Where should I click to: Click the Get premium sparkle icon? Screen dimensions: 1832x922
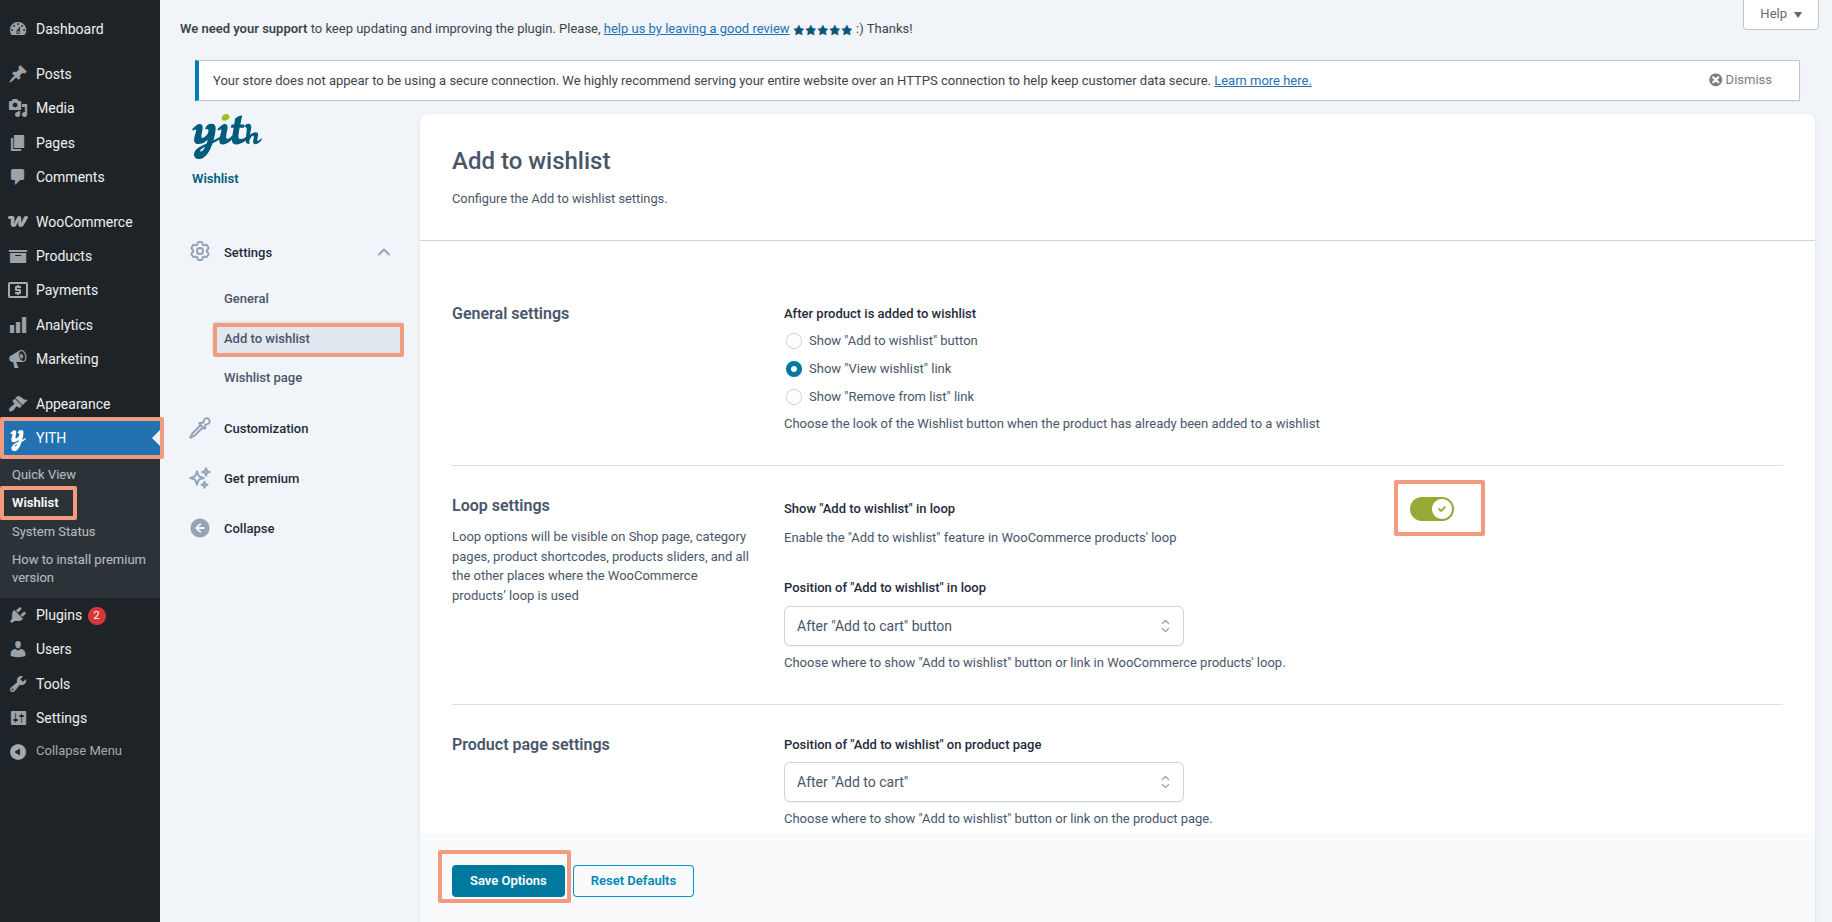[200, 478]
